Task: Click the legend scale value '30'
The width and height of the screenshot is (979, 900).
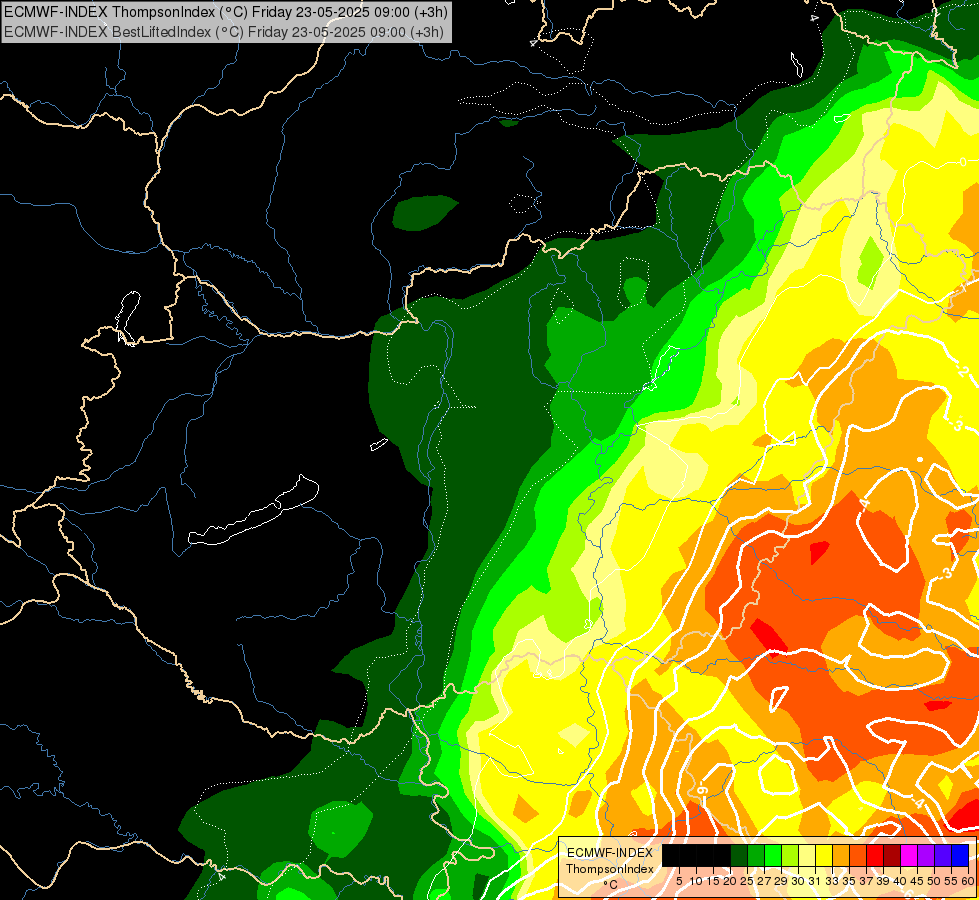Action: (798, 881)
